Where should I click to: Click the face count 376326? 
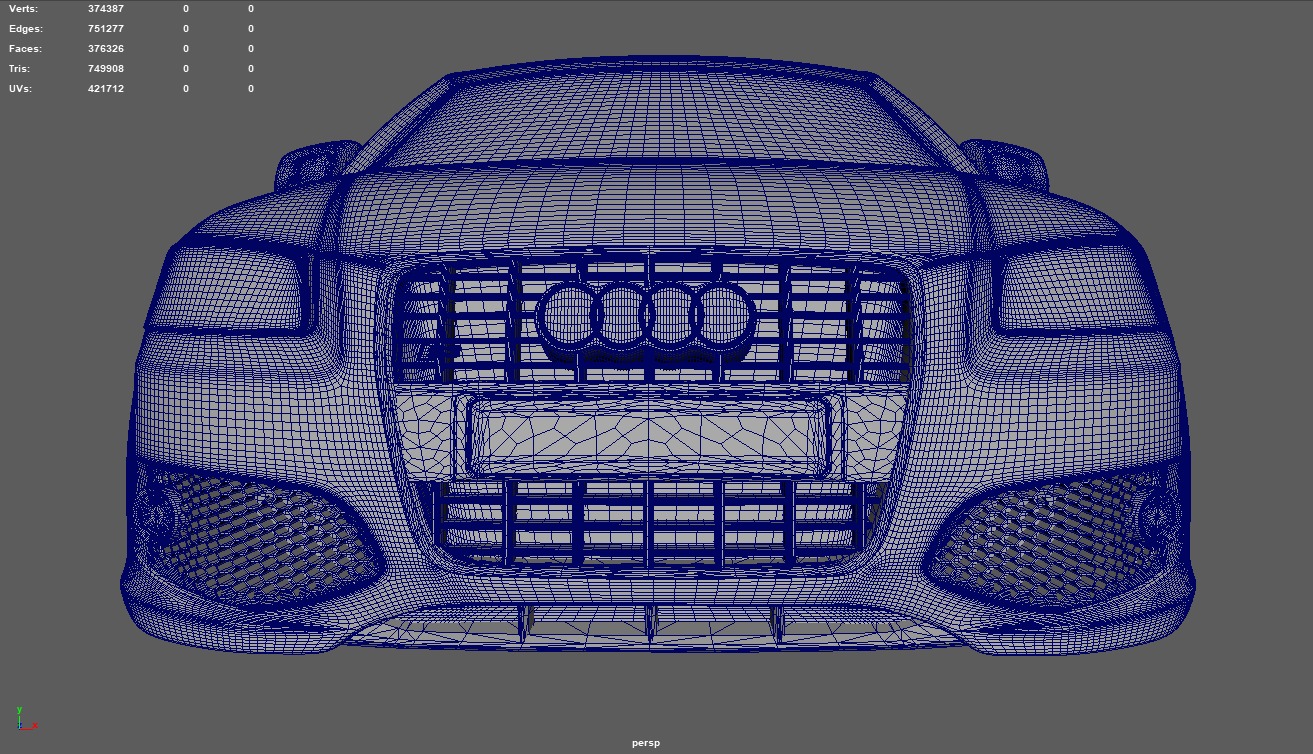(105, 49)
